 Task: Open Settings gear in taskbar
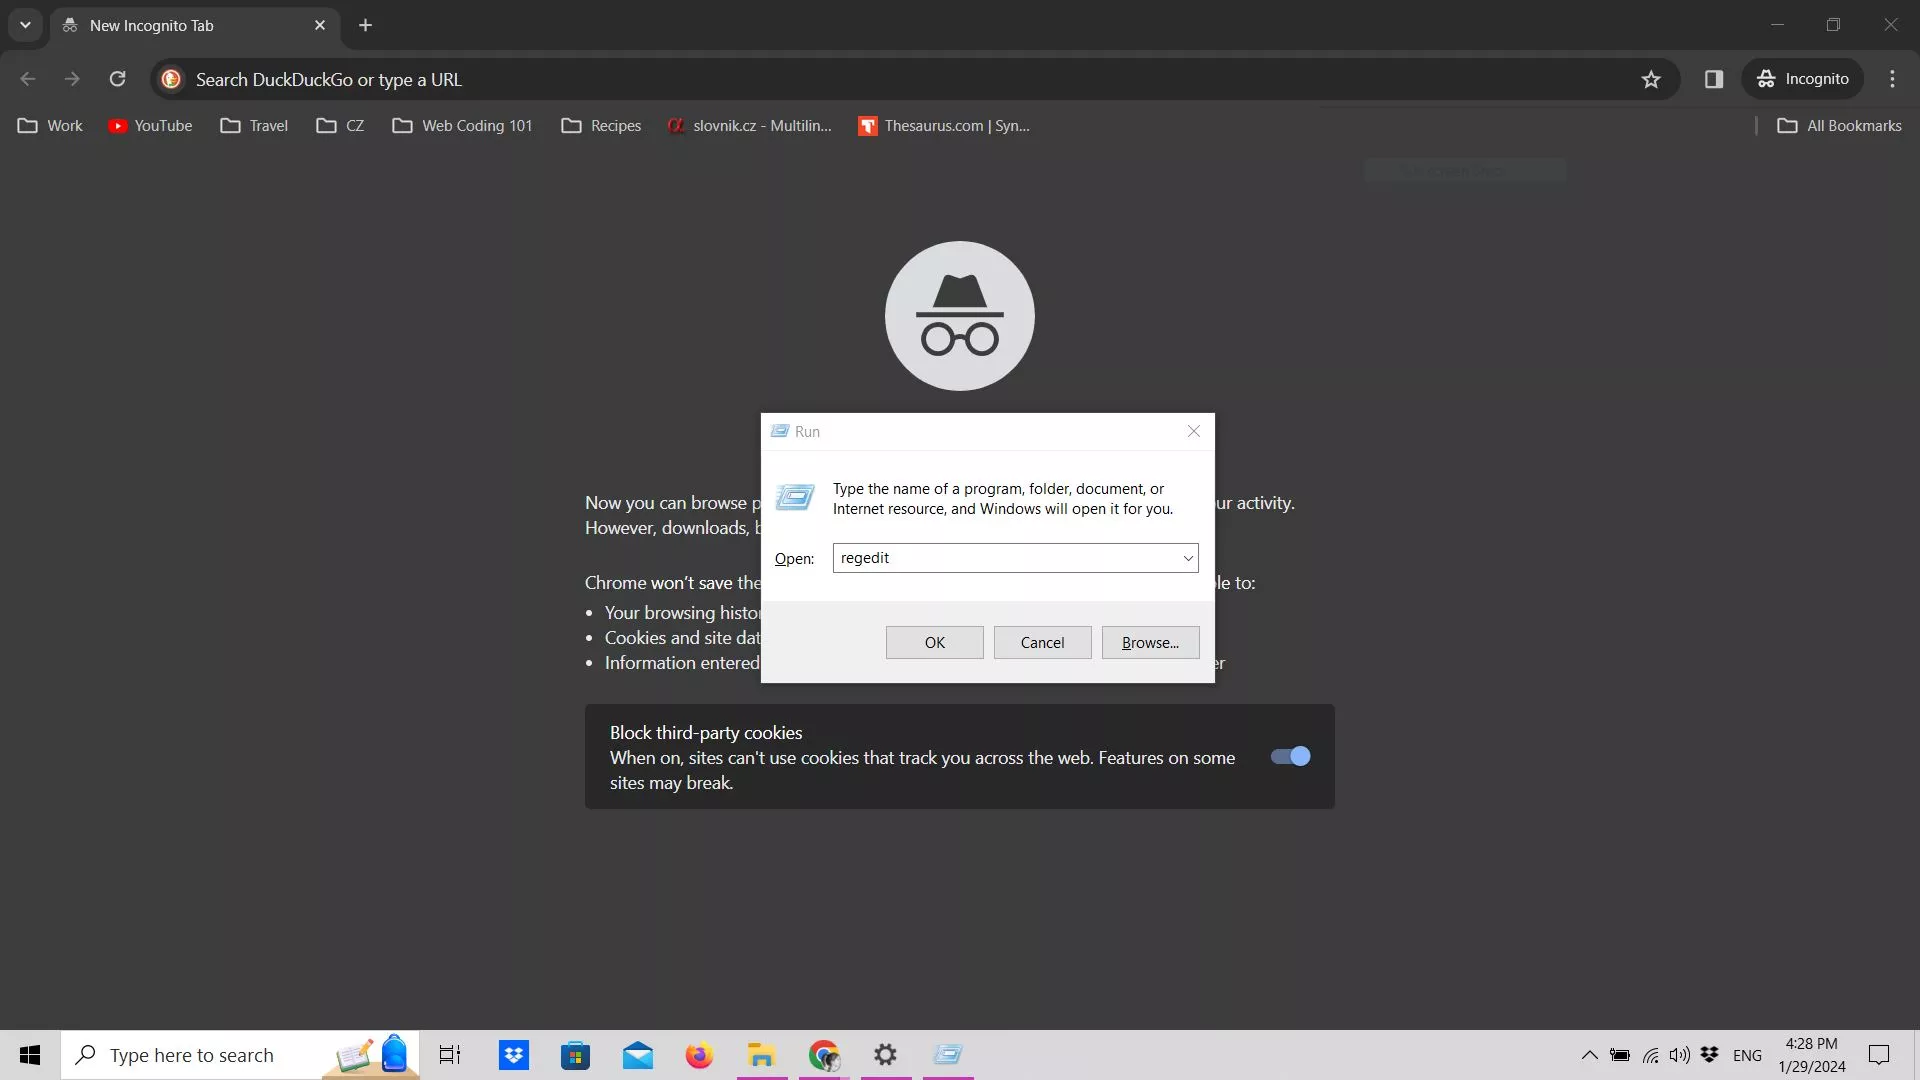click(885, 1055)
